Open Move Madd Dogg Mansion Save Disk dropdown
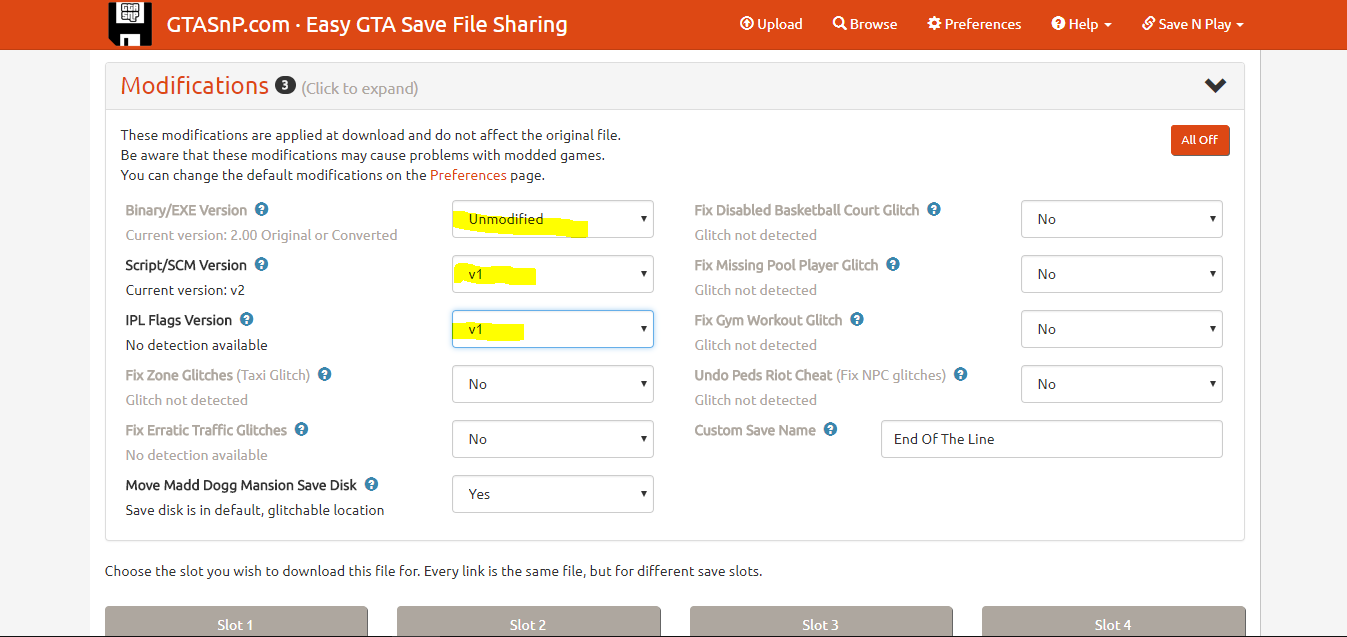The height and width of the screenshot is (637, 1347). point(553,494)
